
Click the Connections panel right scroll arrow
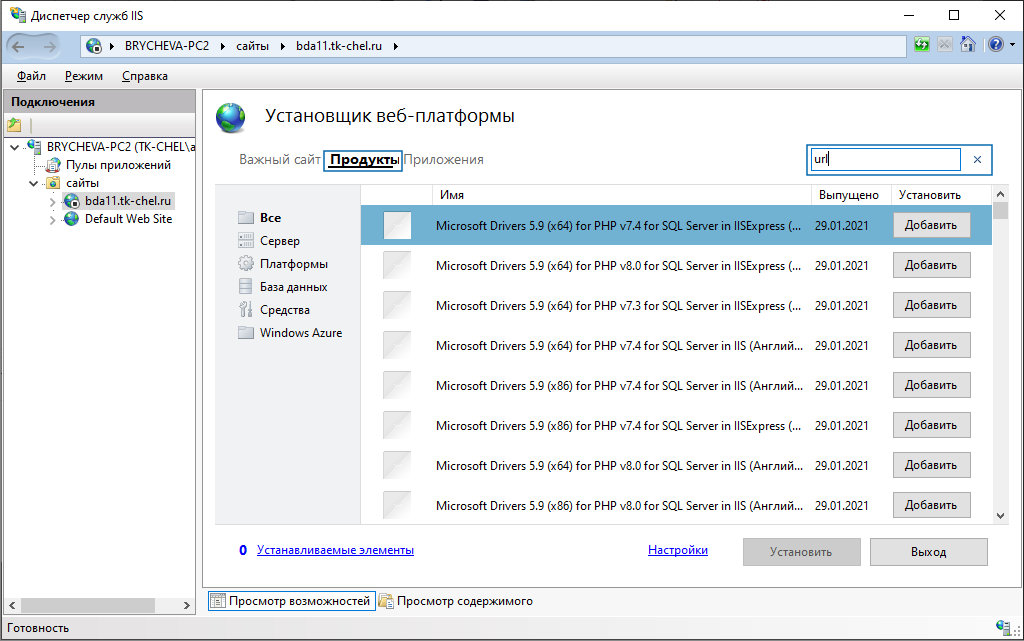187,605
